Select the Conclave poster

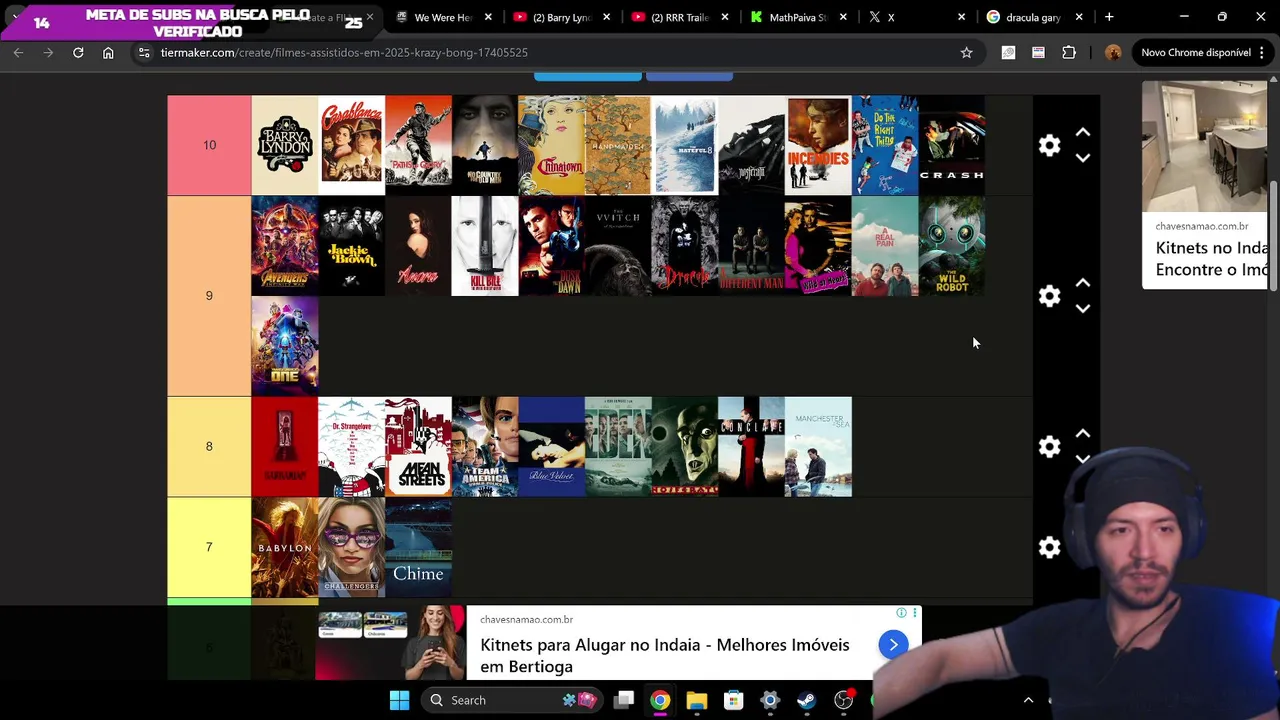(751, 447)
